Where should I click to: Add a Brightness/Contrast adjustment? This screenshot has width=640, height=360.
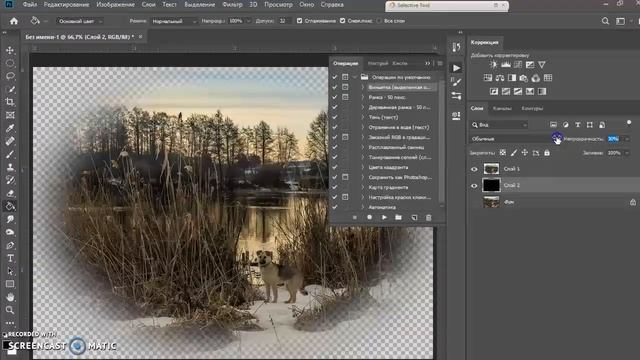coord(493,64)
